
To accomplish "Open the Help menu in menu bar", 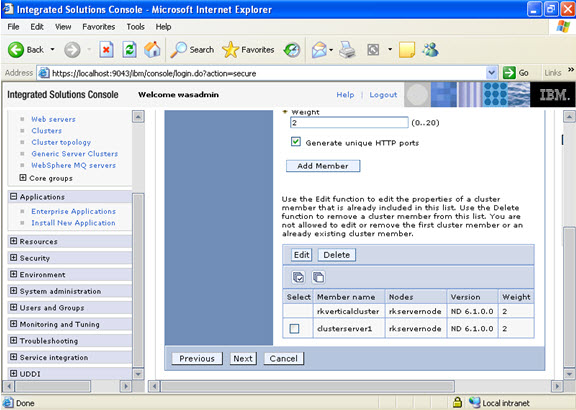I will 163,27.
